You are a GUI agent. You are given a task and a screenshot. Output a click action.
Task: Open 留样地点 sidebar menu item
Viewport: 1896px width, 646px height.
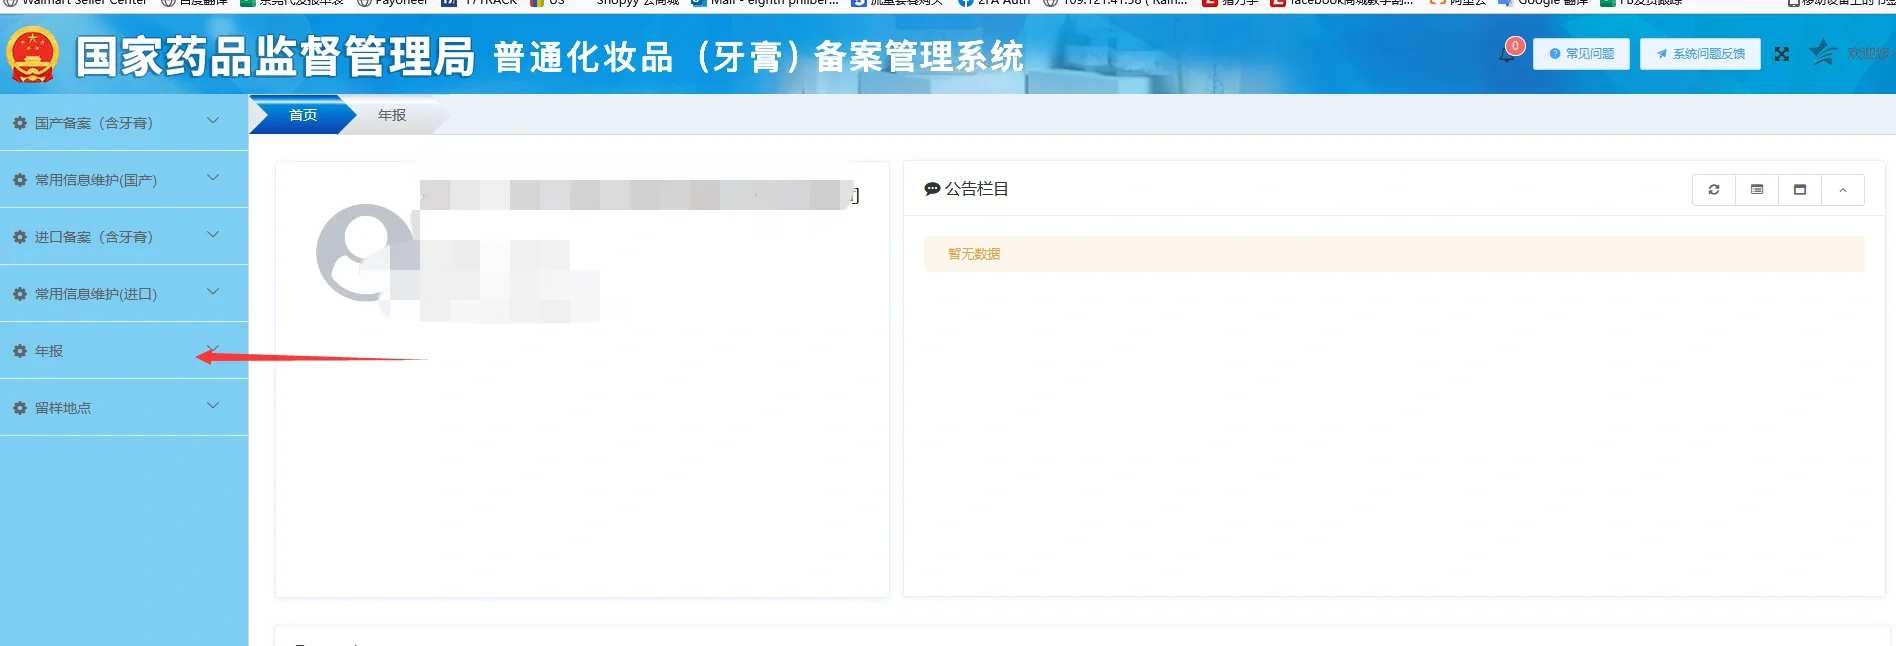(124, 408)
